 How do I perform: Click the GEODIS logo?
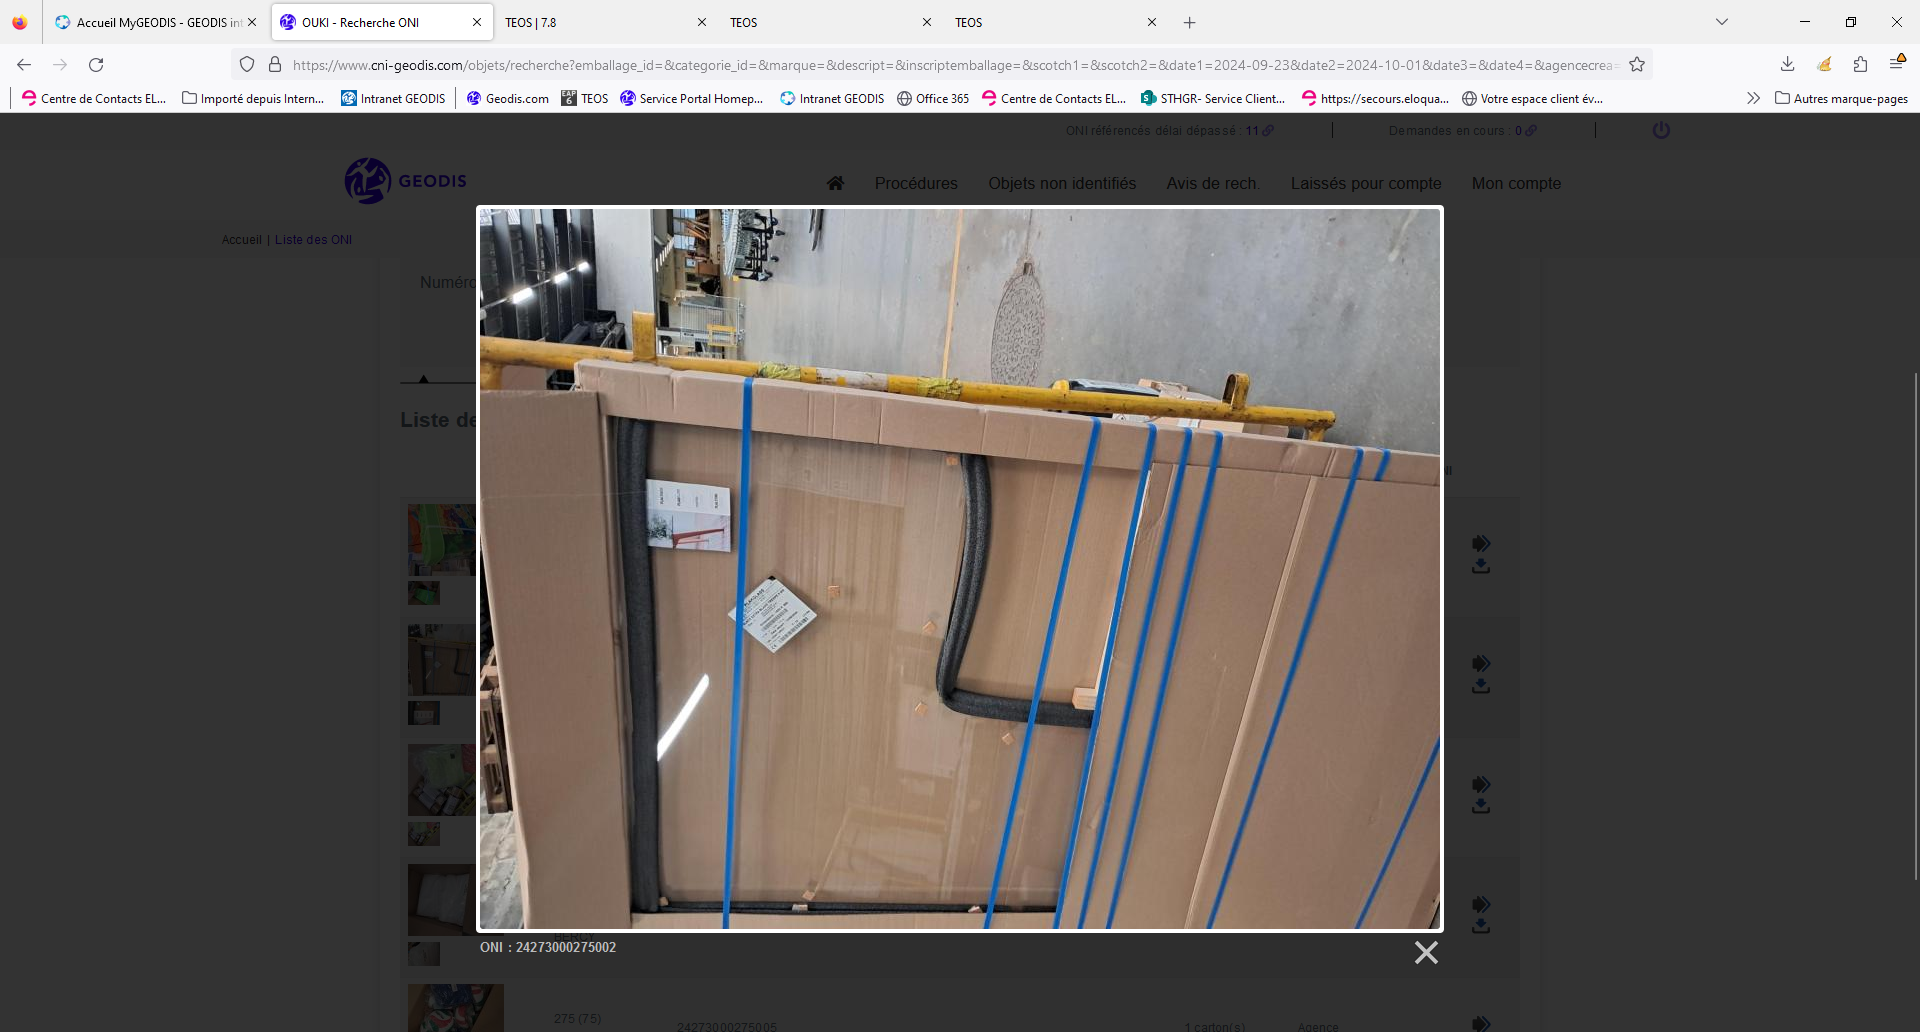406,181
